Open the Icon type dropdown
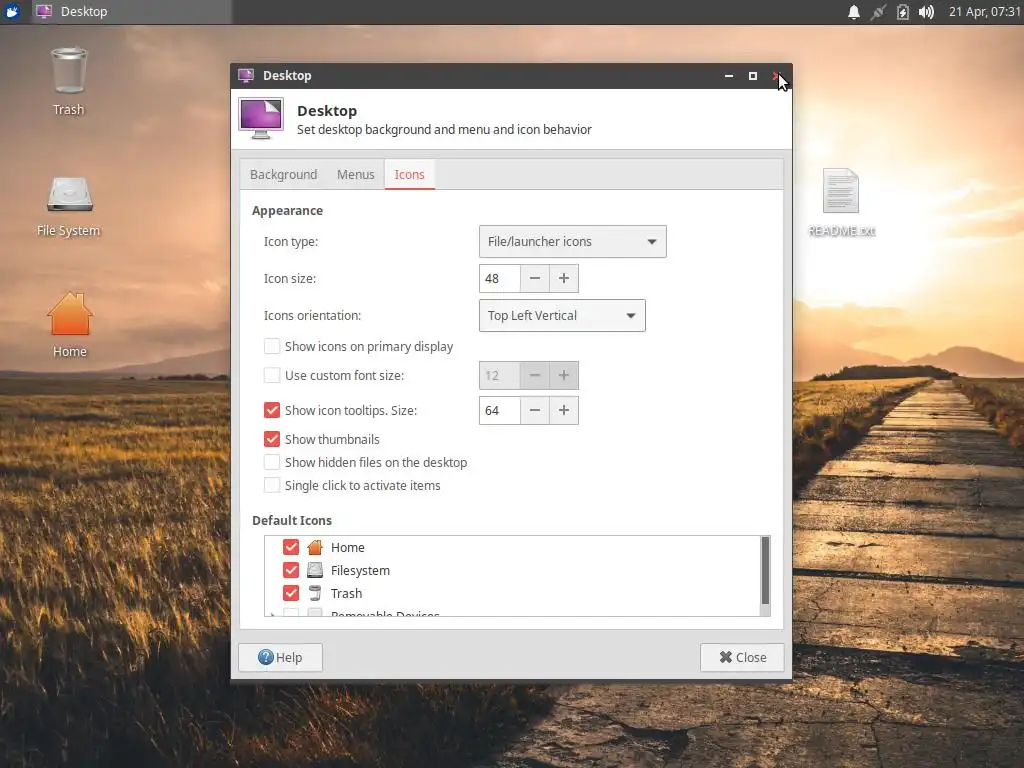 [x=573, y=242]
